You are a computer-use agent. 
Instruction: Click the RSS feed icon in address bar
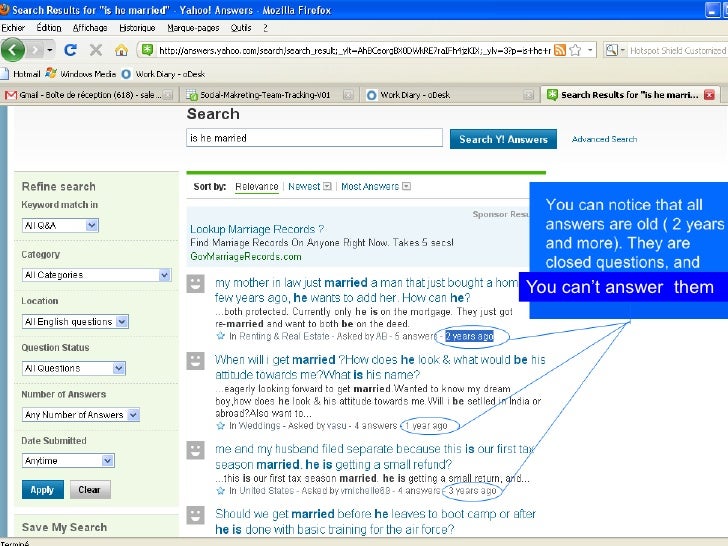[x=560, y=50]
